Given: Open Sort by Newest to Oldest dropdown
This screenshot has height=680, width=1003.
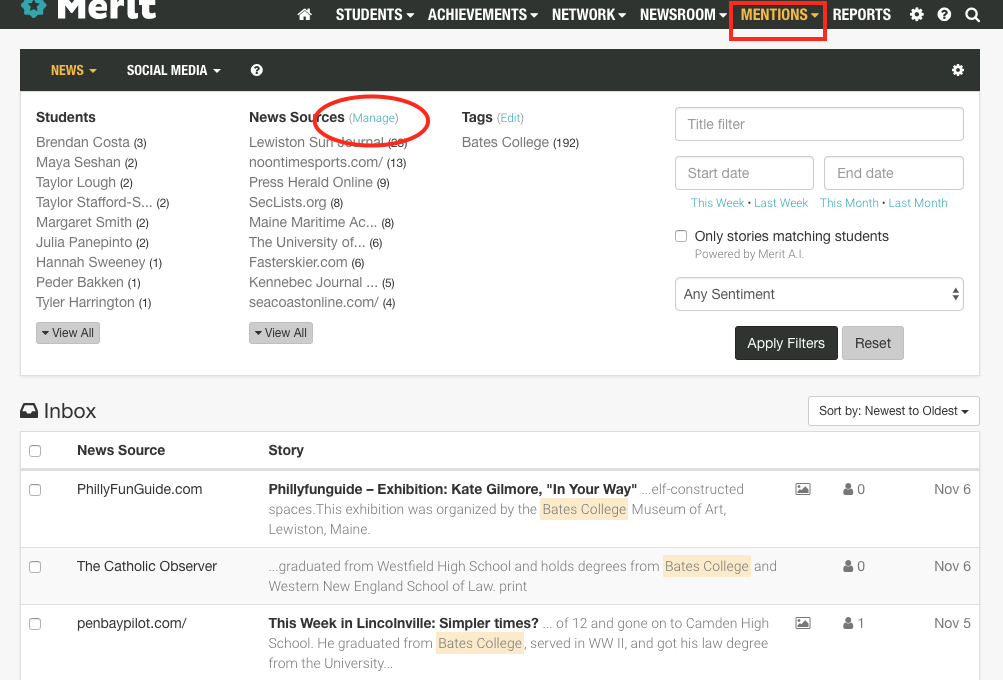Looking at the screenshot, I should [894, 411].
